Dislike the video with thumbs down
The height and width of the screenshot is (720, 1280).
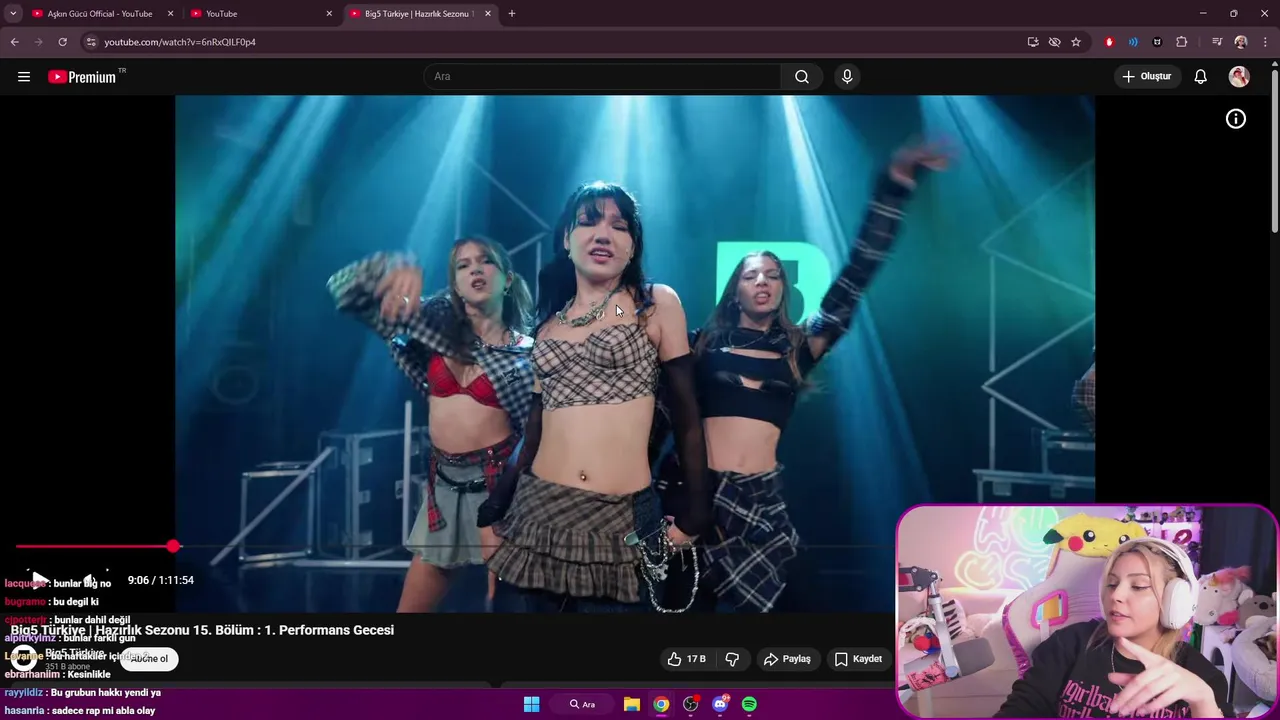(732, 659)
